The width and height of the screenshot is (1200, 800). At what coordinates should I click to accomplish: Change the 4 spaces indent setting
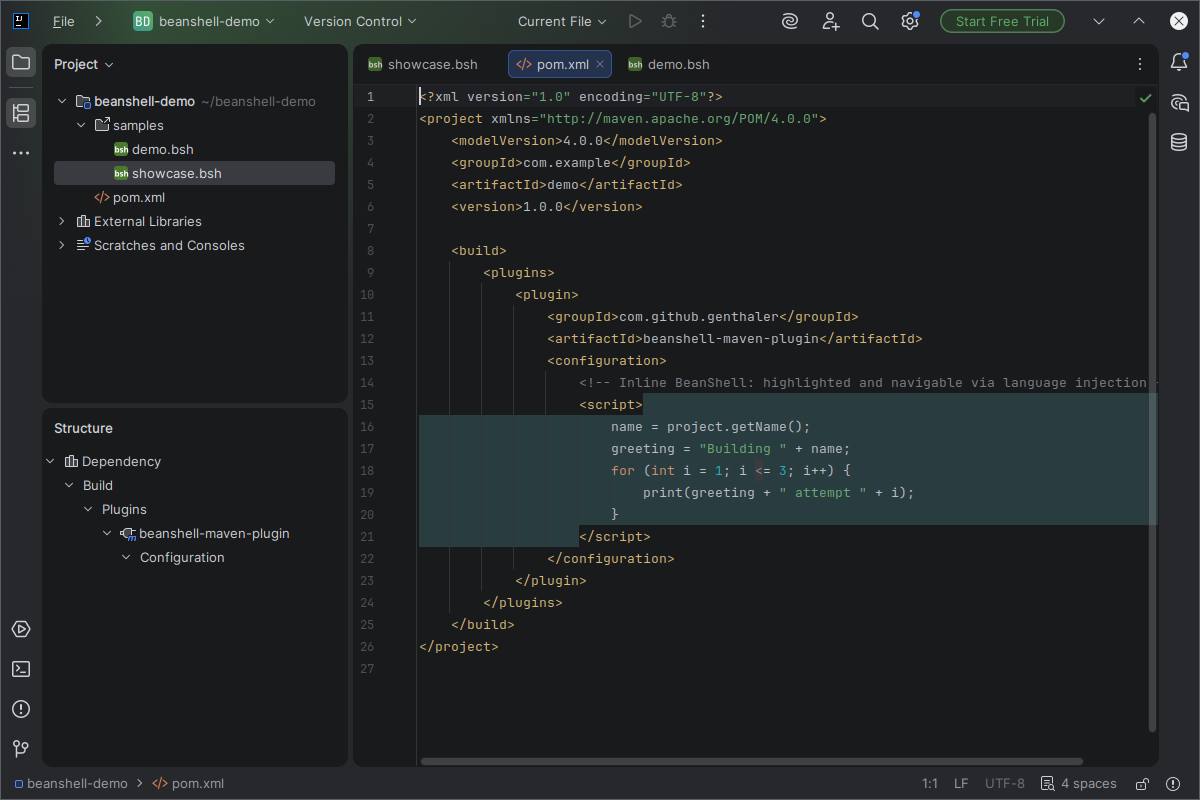(1078, 784)
